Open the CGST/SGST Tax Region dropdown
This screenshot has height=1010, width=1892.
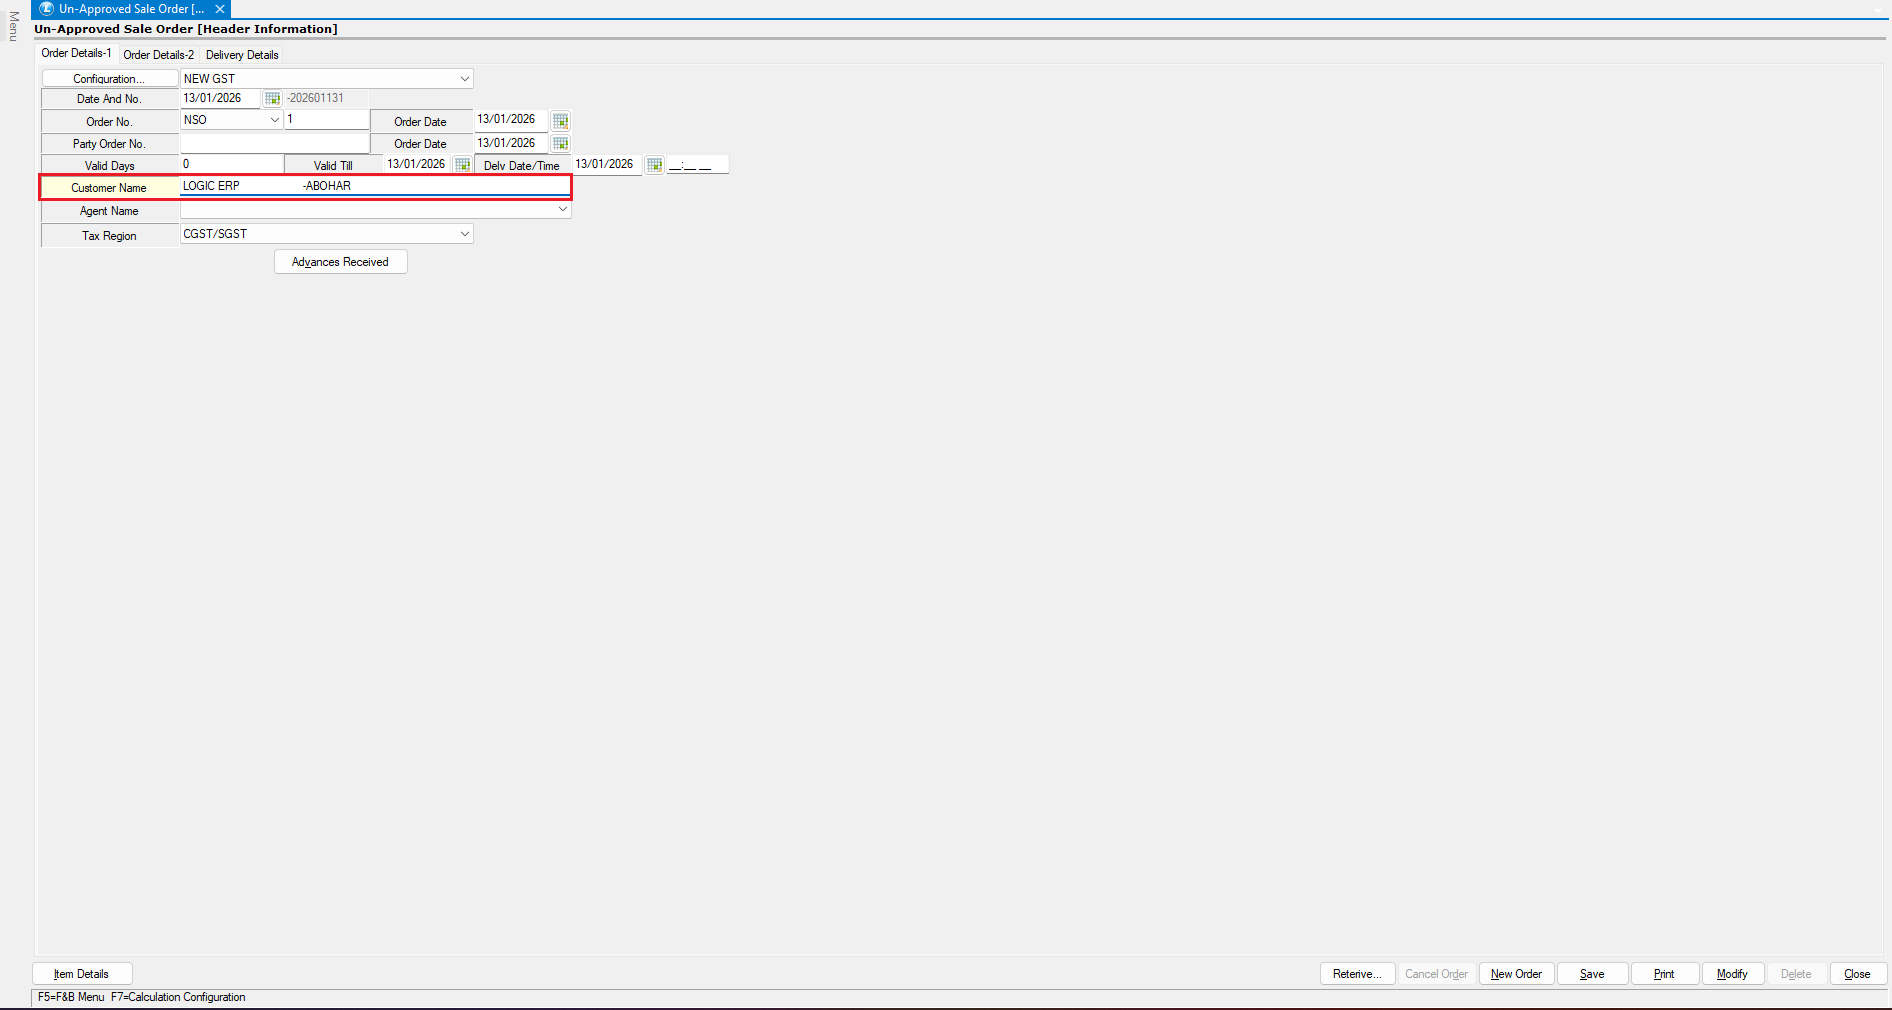pyautogui.click(x=464, y=234)
